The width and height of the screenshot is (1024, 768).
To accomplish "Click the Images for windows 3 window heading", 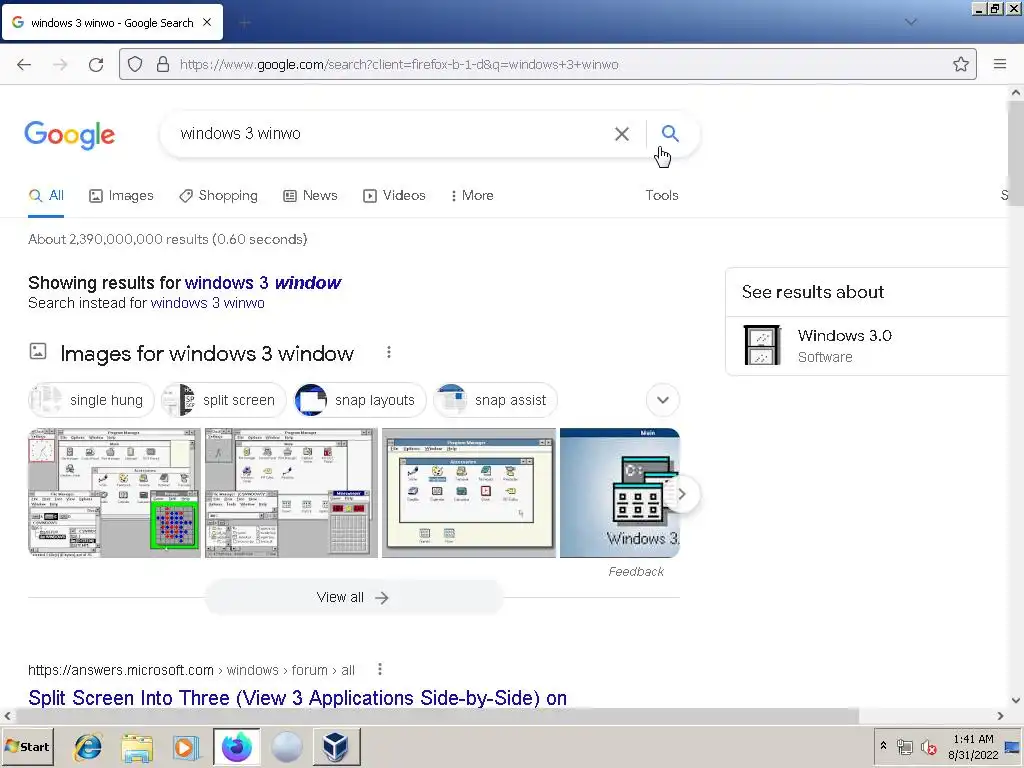I will click(x=207, y=353).
